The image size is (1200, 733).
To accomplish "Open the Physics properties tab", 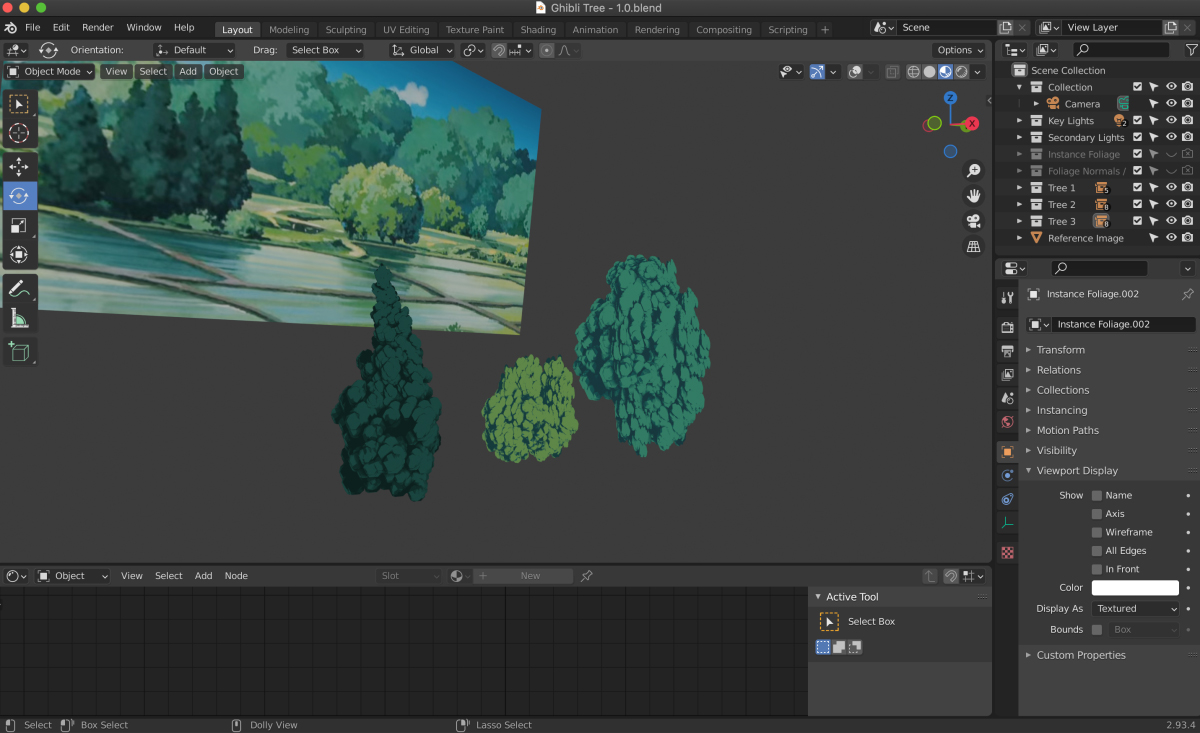I will (1007, 475).
